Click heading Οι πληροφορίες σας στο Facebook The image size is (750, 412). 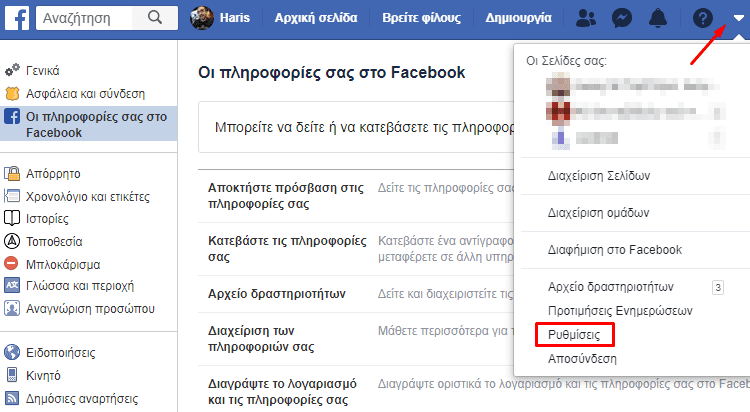(x=331, y=72)
